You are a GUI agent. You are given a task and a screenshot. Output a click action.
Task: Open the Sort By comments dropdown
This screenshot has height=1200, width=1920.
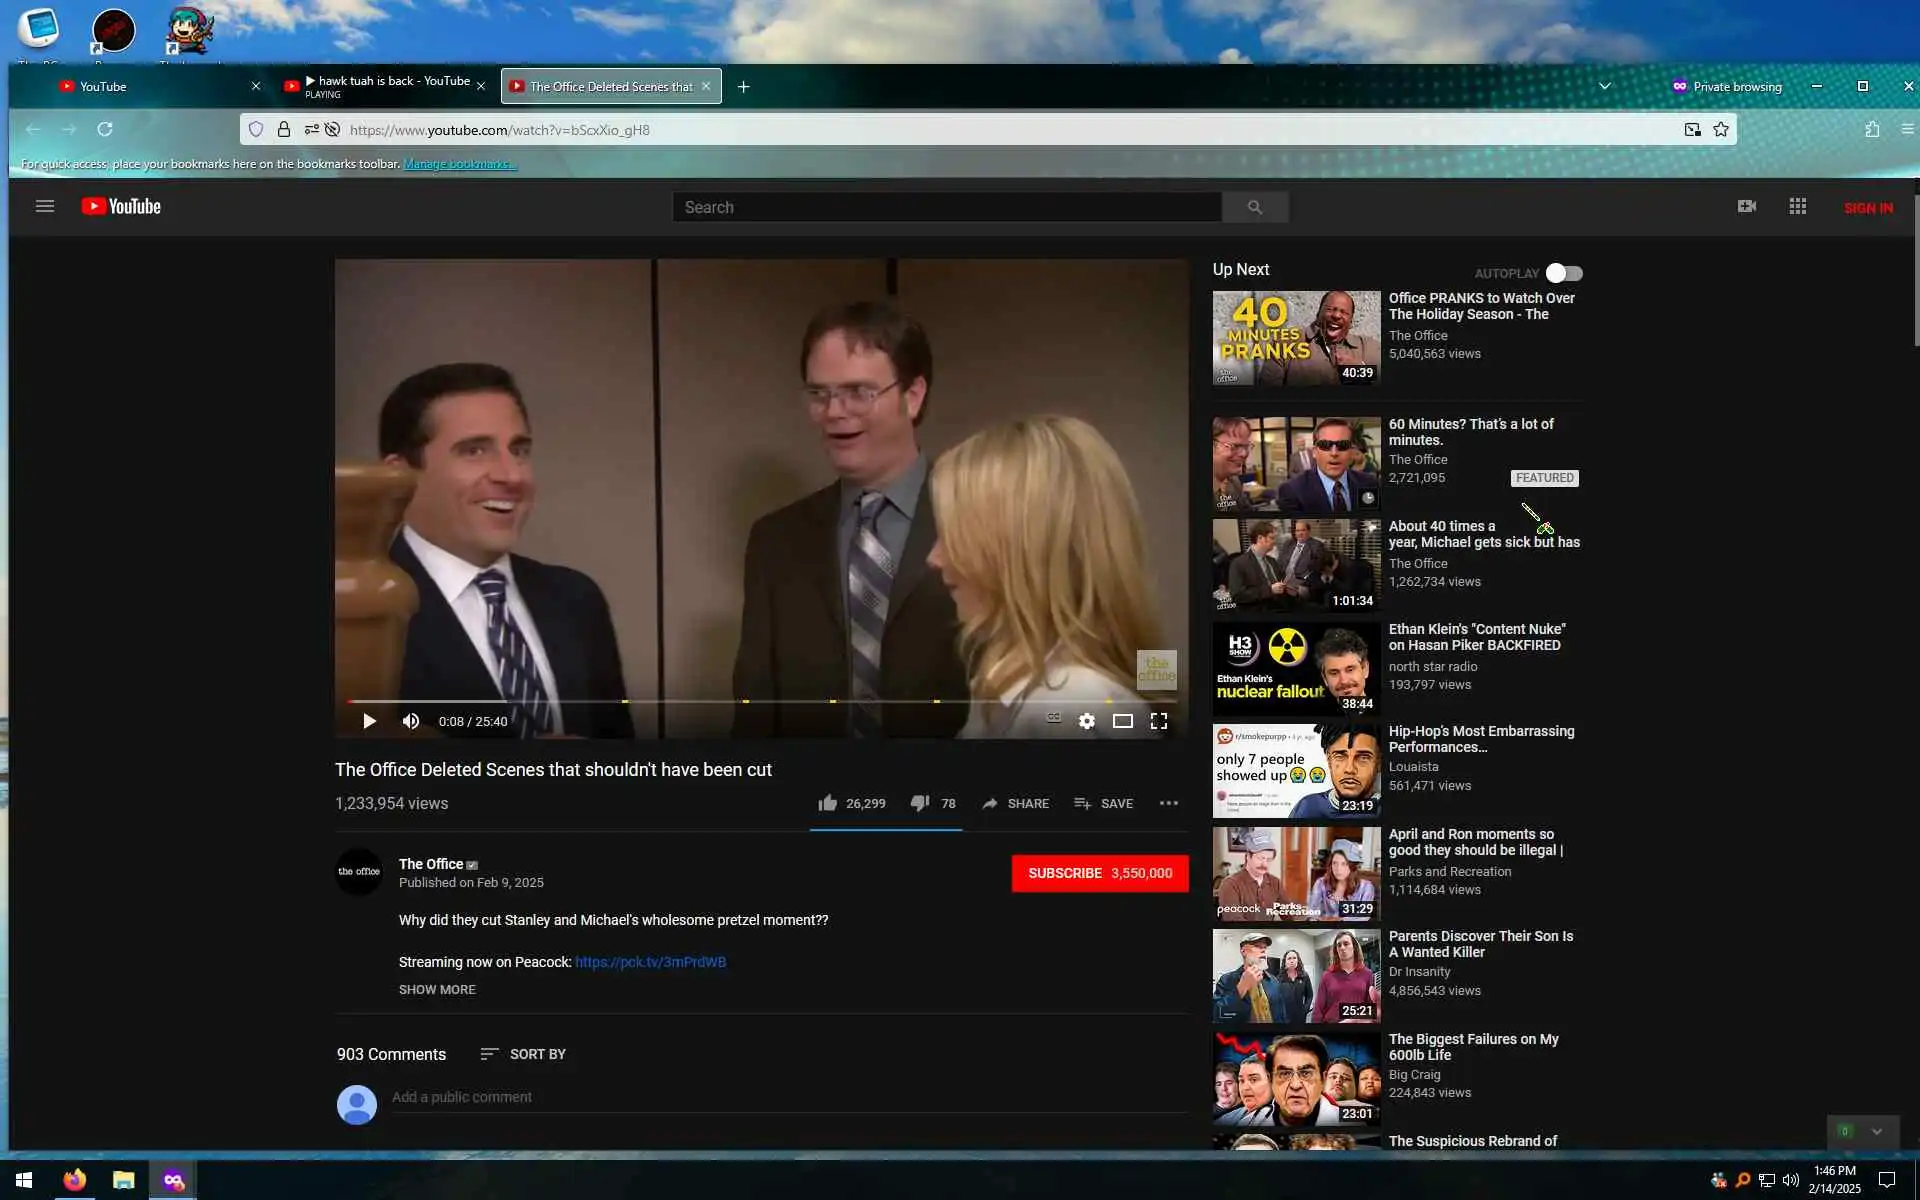[523, 1054]
